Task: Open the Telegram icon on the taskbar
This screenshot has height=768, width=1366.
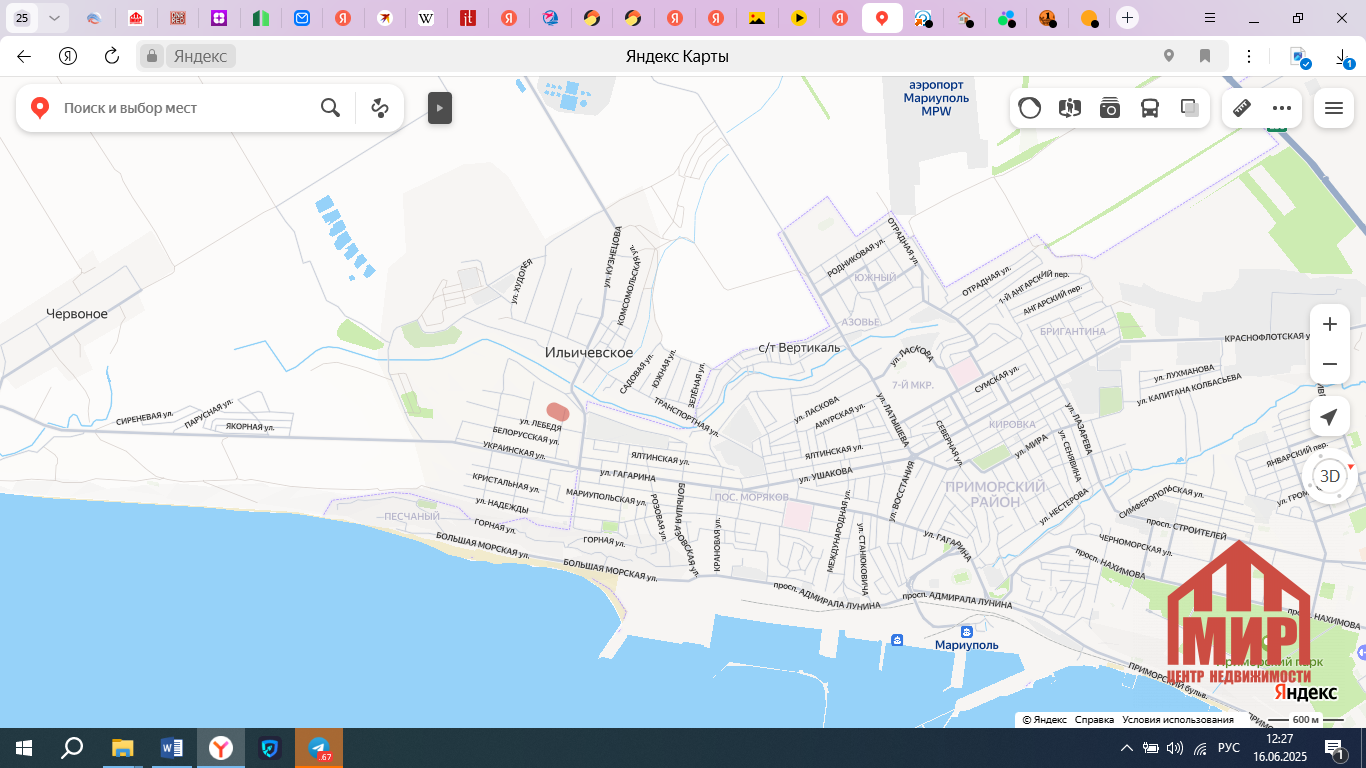Action: (319, 747)
